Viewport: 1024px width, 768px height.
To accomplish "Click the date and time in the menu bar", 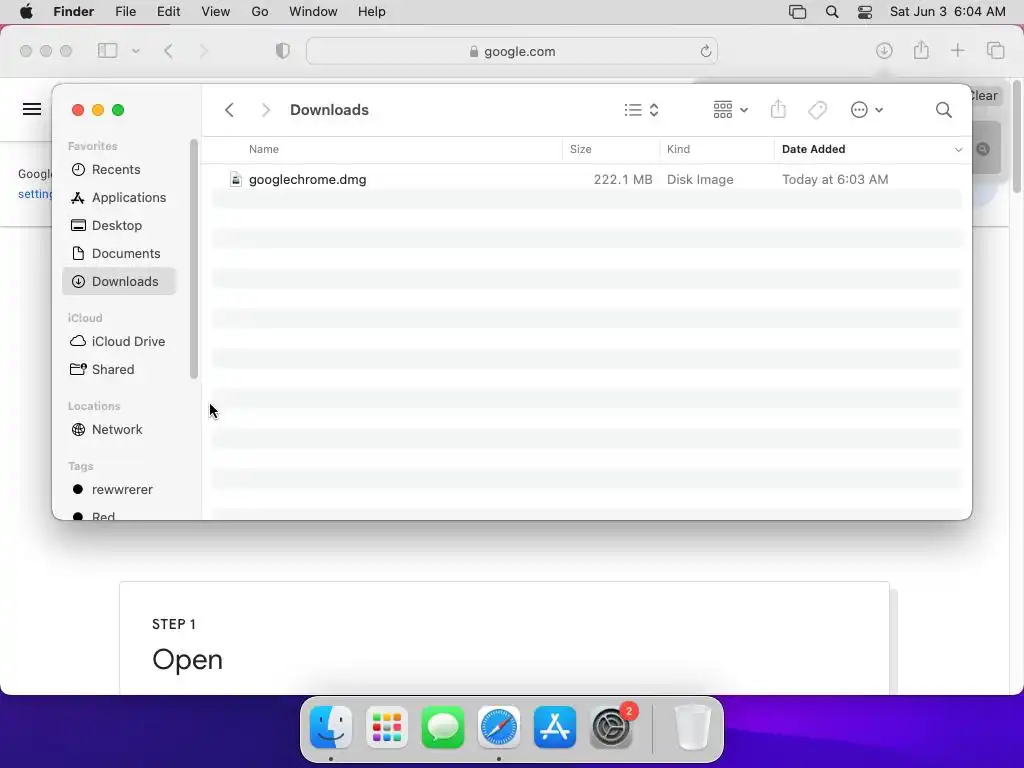I will coord(948,12).
